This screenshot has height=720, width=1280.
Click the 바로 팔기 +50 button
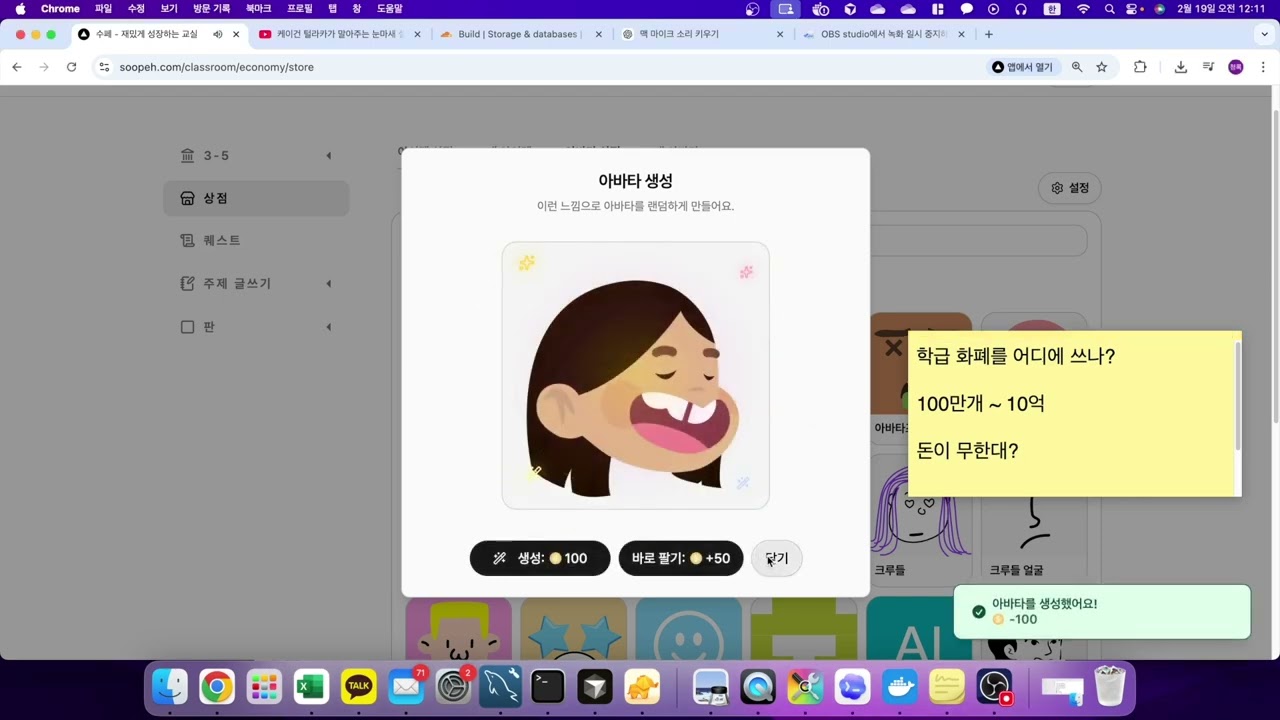[681, 558]
